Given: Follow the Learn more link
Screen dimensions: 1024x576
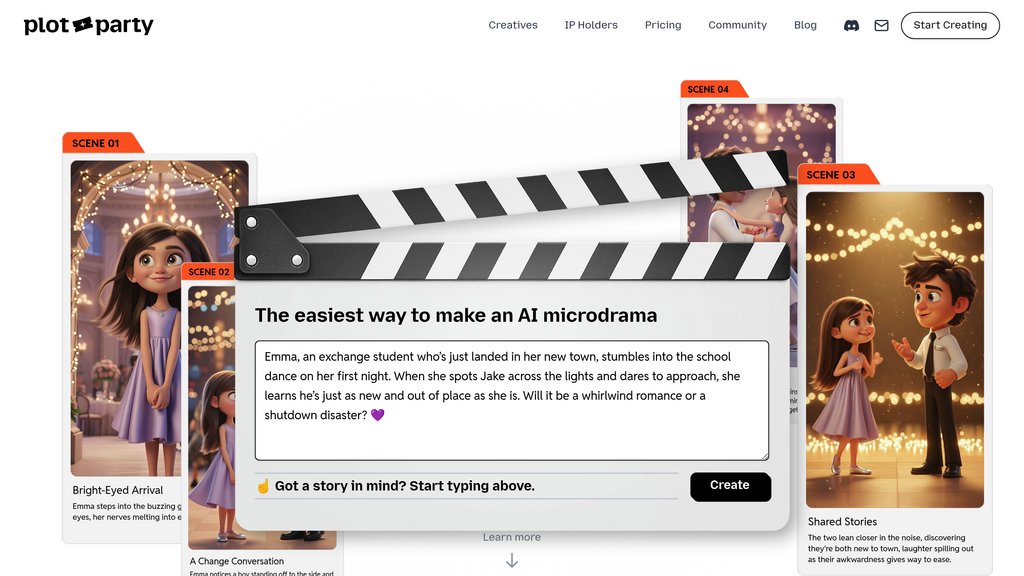Looking at the screenshot, I should (512, 537).
